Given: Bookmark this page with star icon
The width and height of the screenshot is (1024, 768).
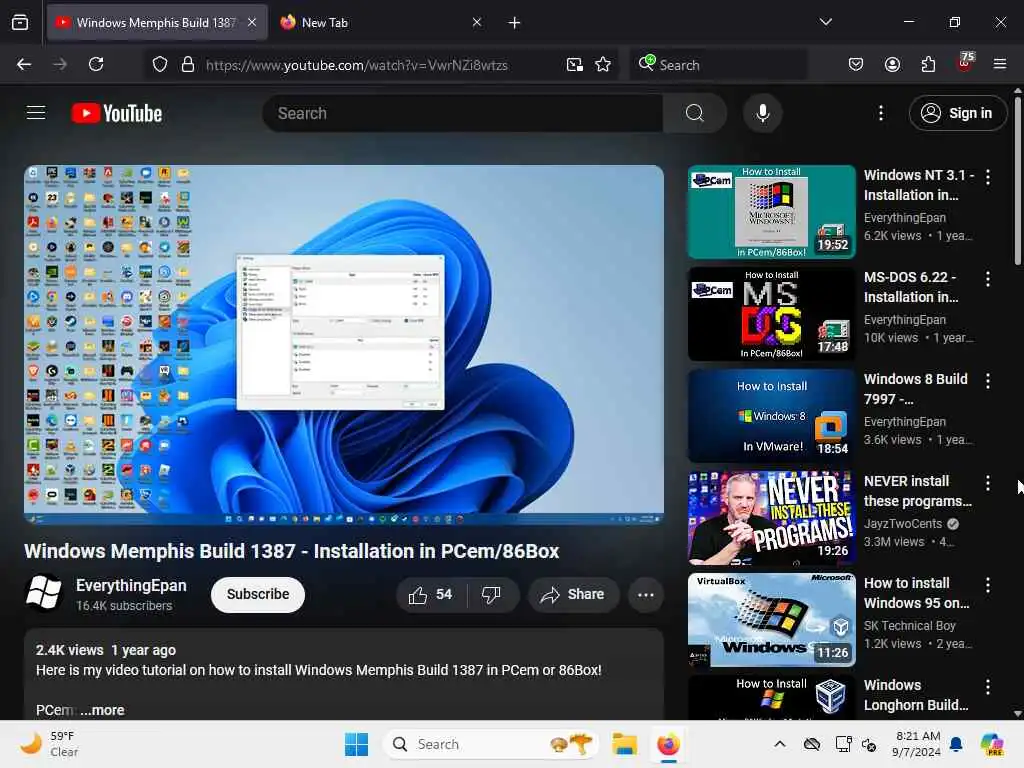Looking at the screenshot, I should (x=603, y=65).
